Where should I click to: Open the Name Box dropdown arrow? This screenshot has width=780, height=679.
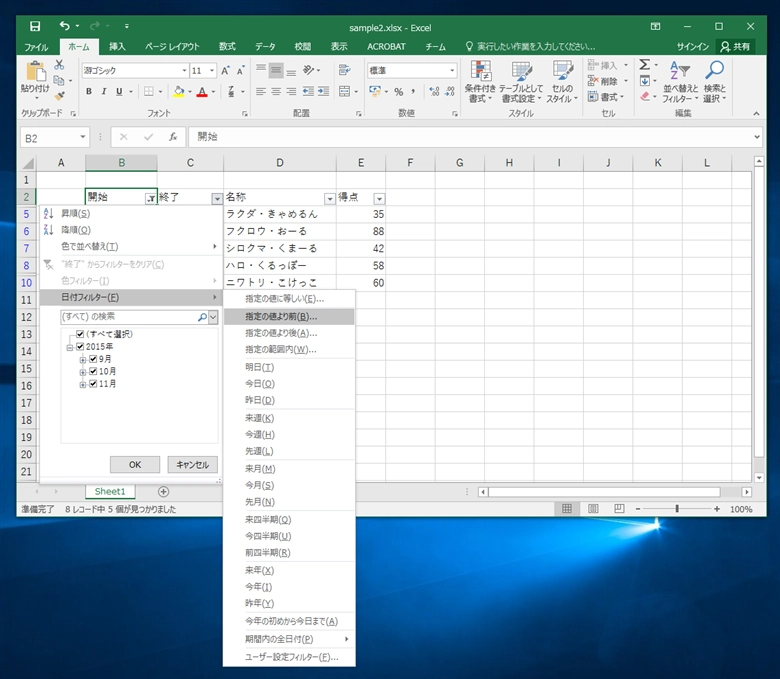click(x=83, y=137)
